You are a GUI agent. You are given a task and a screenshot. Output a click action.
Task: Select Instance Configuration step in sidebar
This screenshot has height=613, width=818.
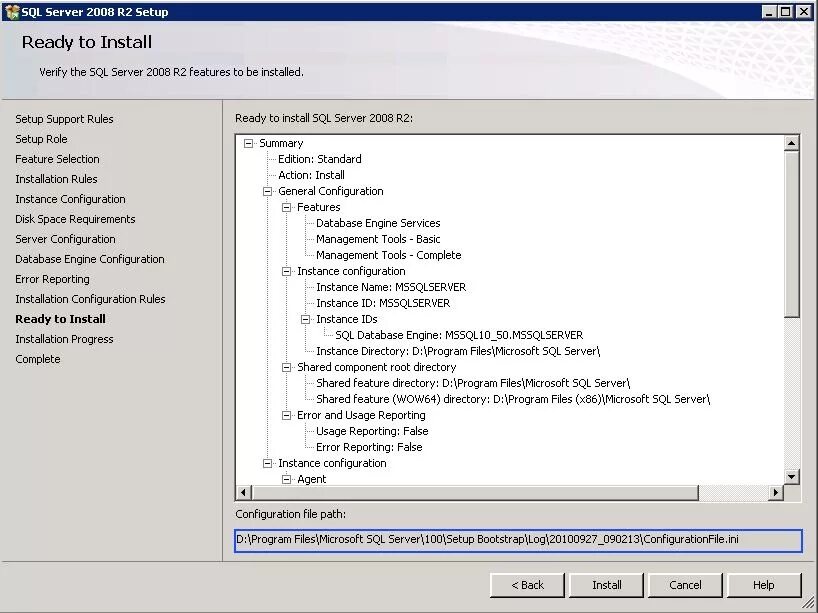[x=70, y=199]
